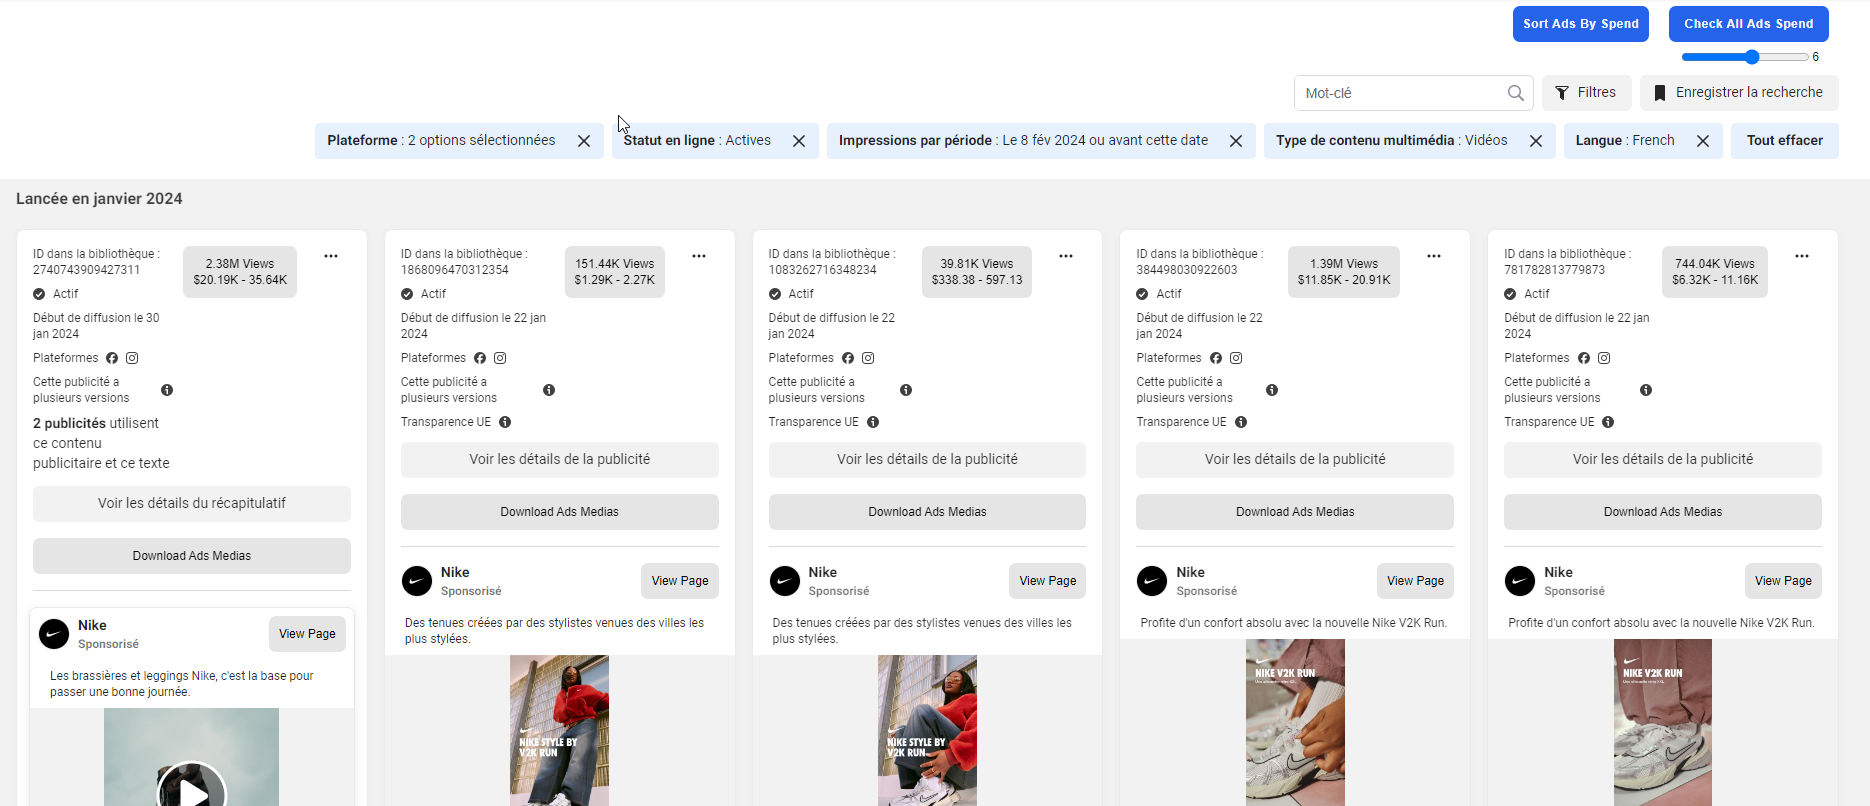Click View Page on ad 384498030922603

1415,581
